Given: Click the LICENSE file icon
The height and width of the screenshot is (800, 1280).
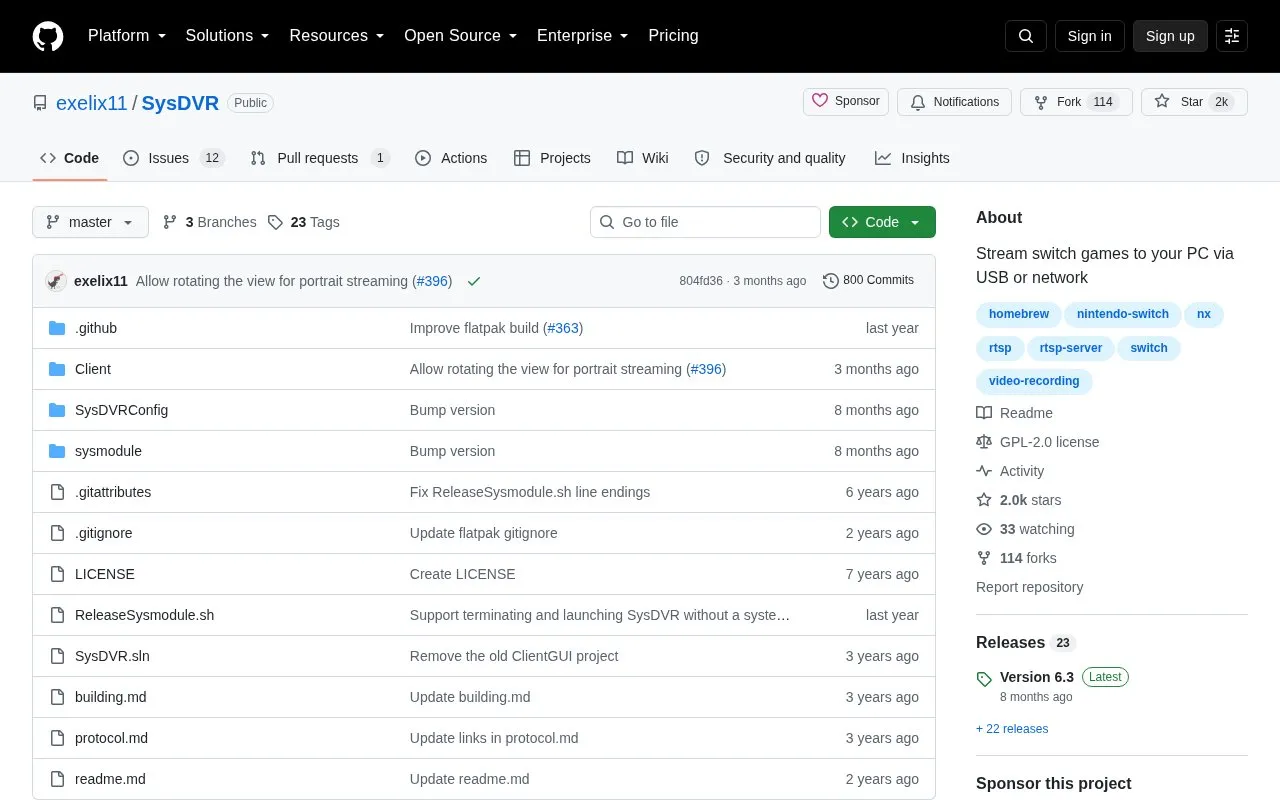Looking at the screenshot, I should point(57,574).
